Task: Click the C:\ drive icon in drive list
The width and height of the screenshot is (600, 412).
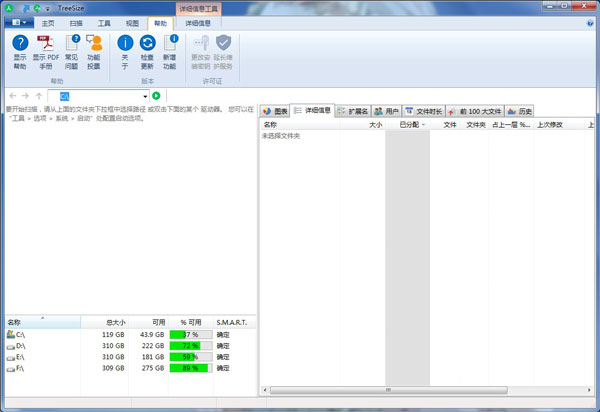Action: coord(11,334)
